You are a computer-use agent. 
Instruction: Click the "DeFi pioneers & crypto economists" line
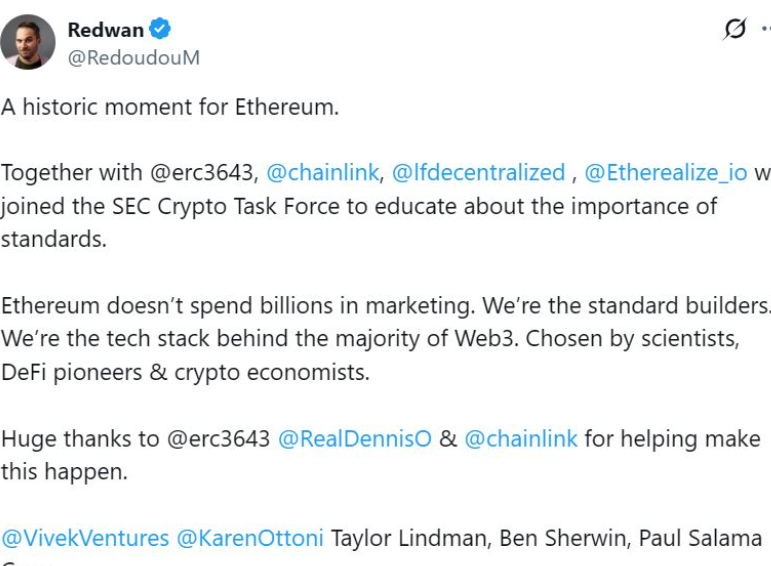(x=185, y=372)
